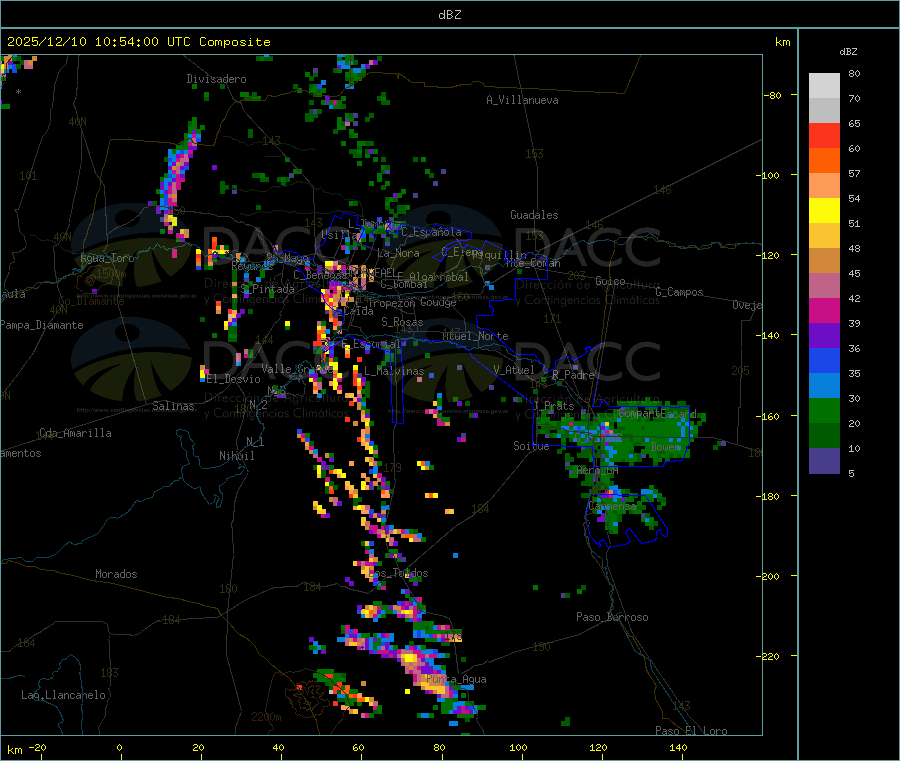Click the bright green 20-30 dBZ swatch
This screenshot has height=761, width=900.
824,410
